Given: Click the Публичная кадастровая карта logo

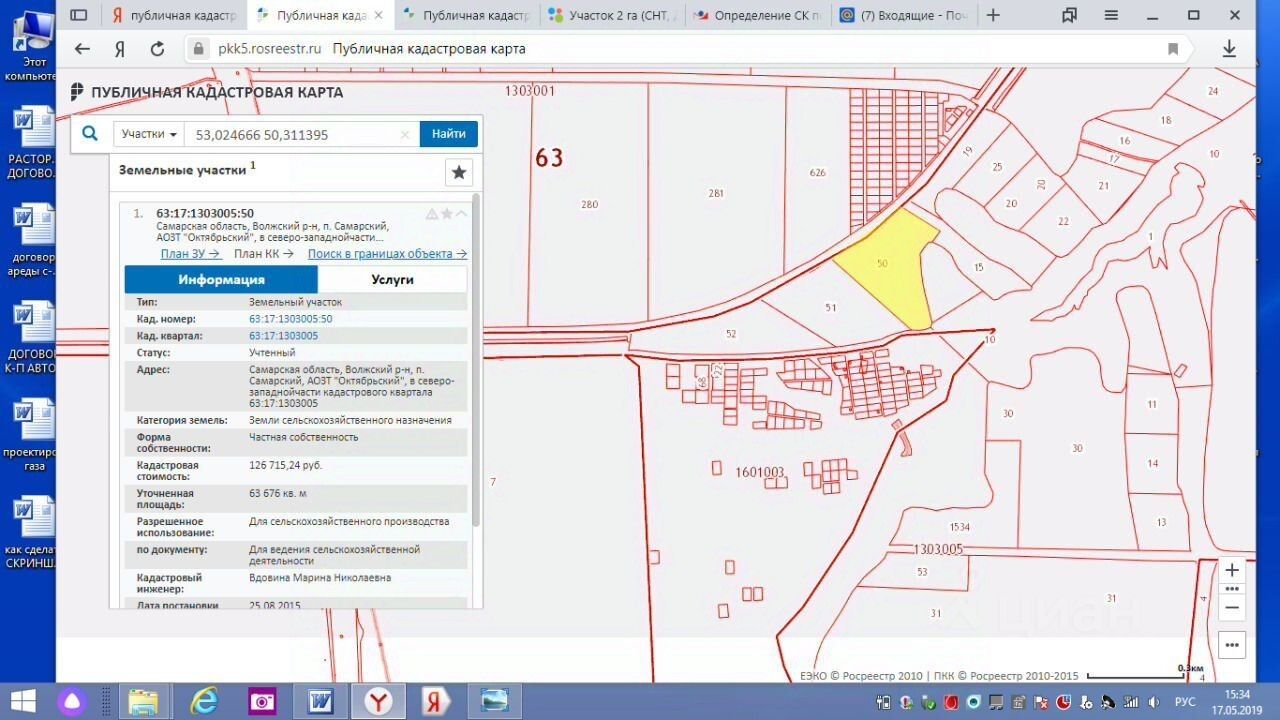Looking at the screenshot, I should pos(207,92).
